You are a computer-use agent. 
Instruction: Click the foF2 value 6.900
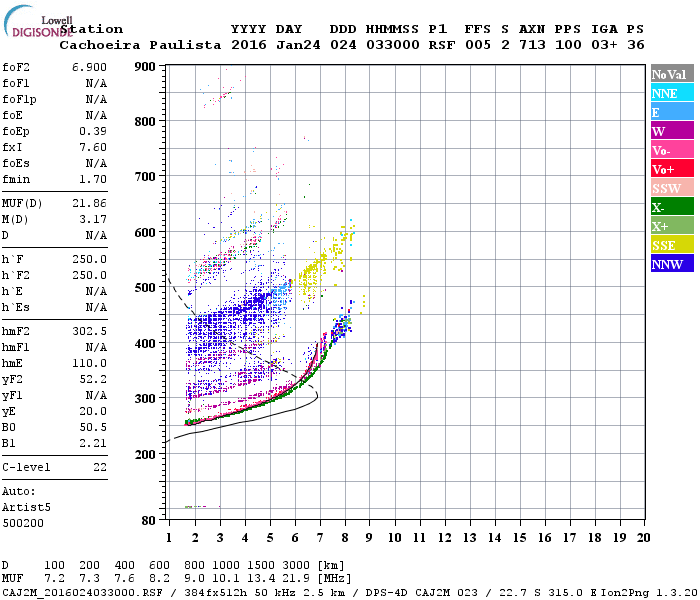point(89,67)
